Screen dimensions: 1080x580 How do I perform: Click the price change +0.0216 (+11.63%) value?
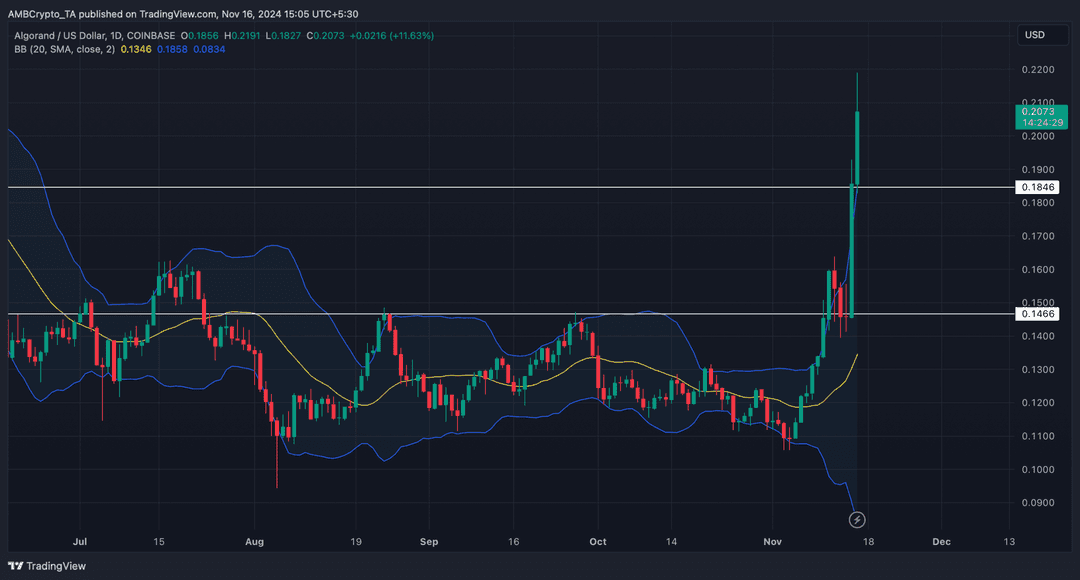378,35
